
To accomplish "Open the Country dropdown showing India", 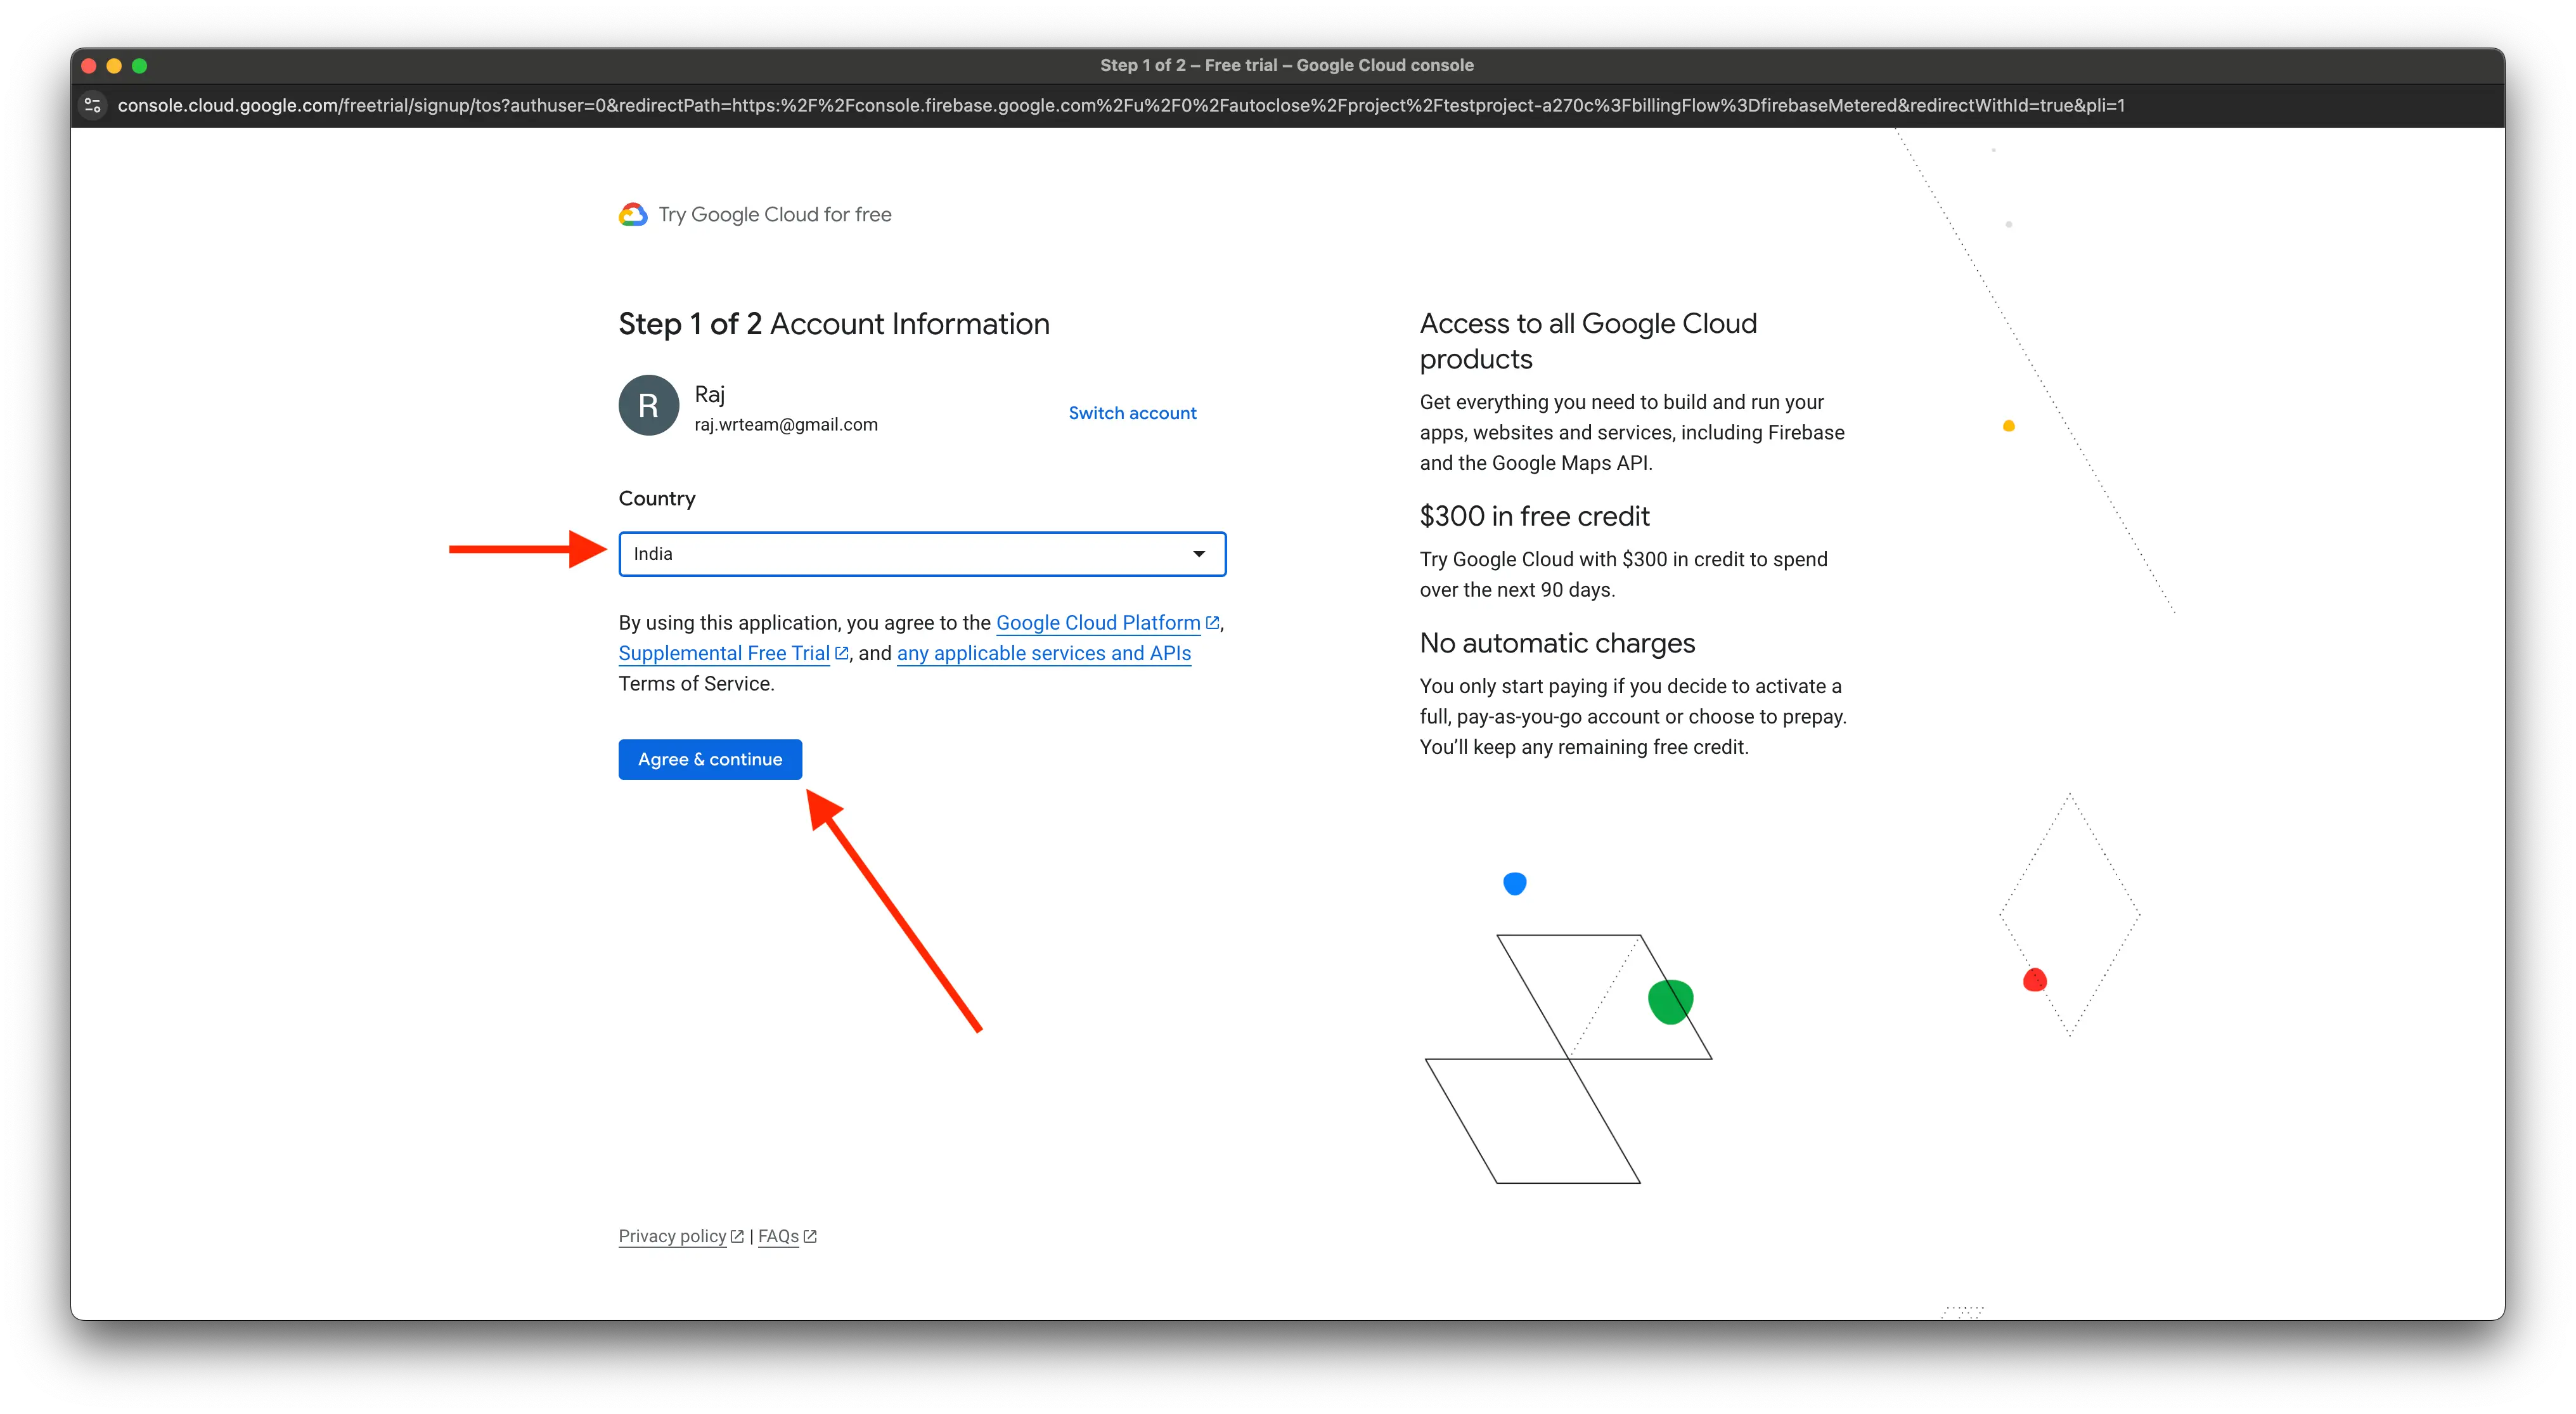I will (922, 554).
